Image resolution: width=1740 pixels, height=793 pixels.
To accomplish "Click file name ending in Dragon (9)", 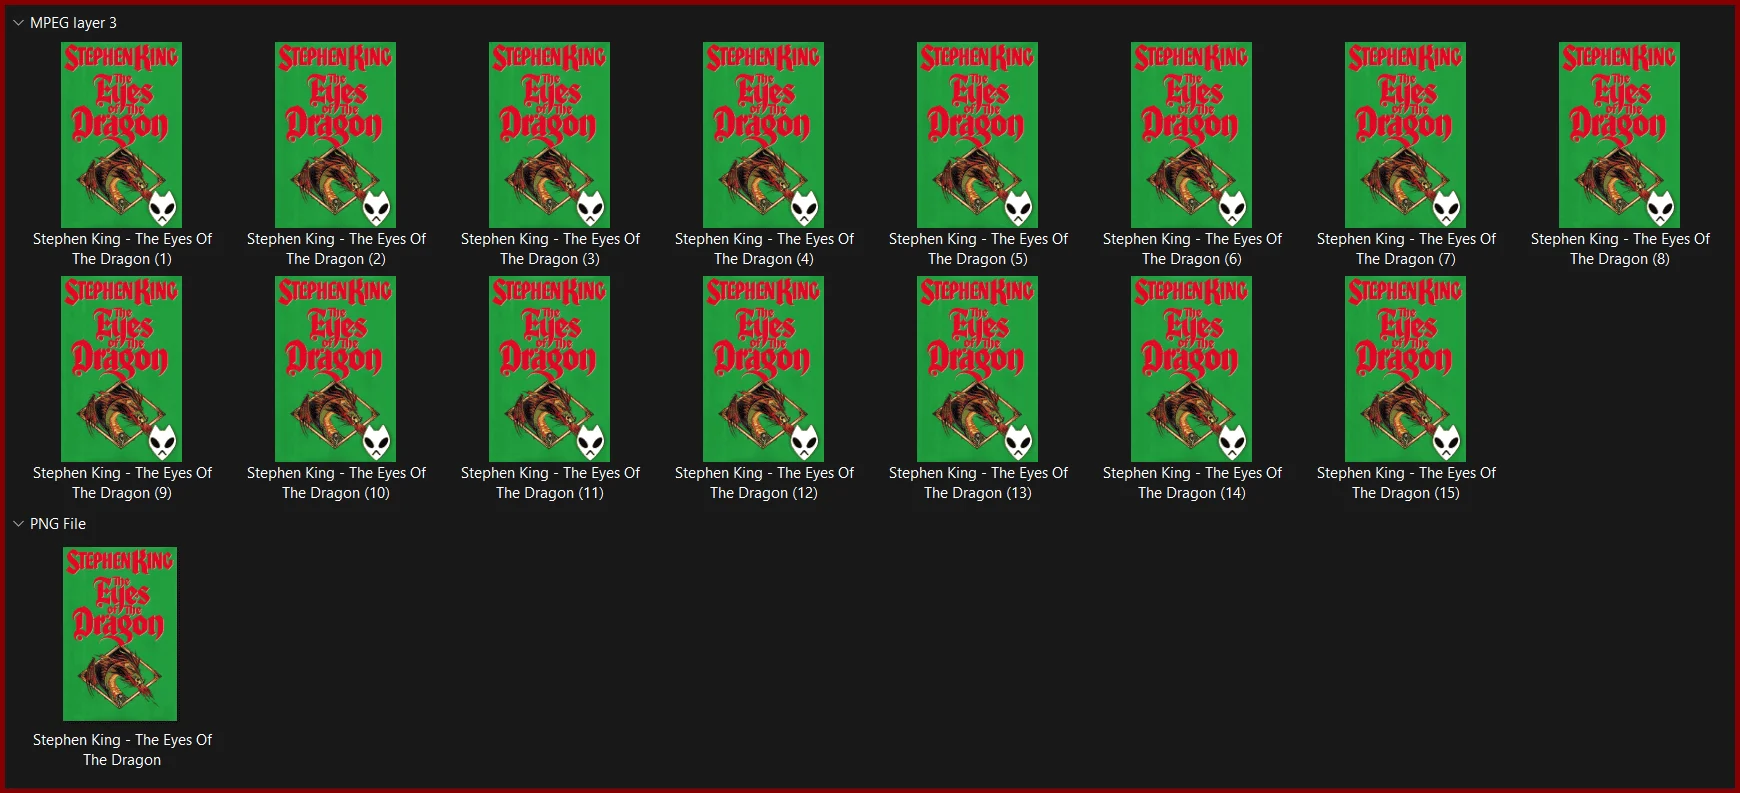I will coord(122,483).
